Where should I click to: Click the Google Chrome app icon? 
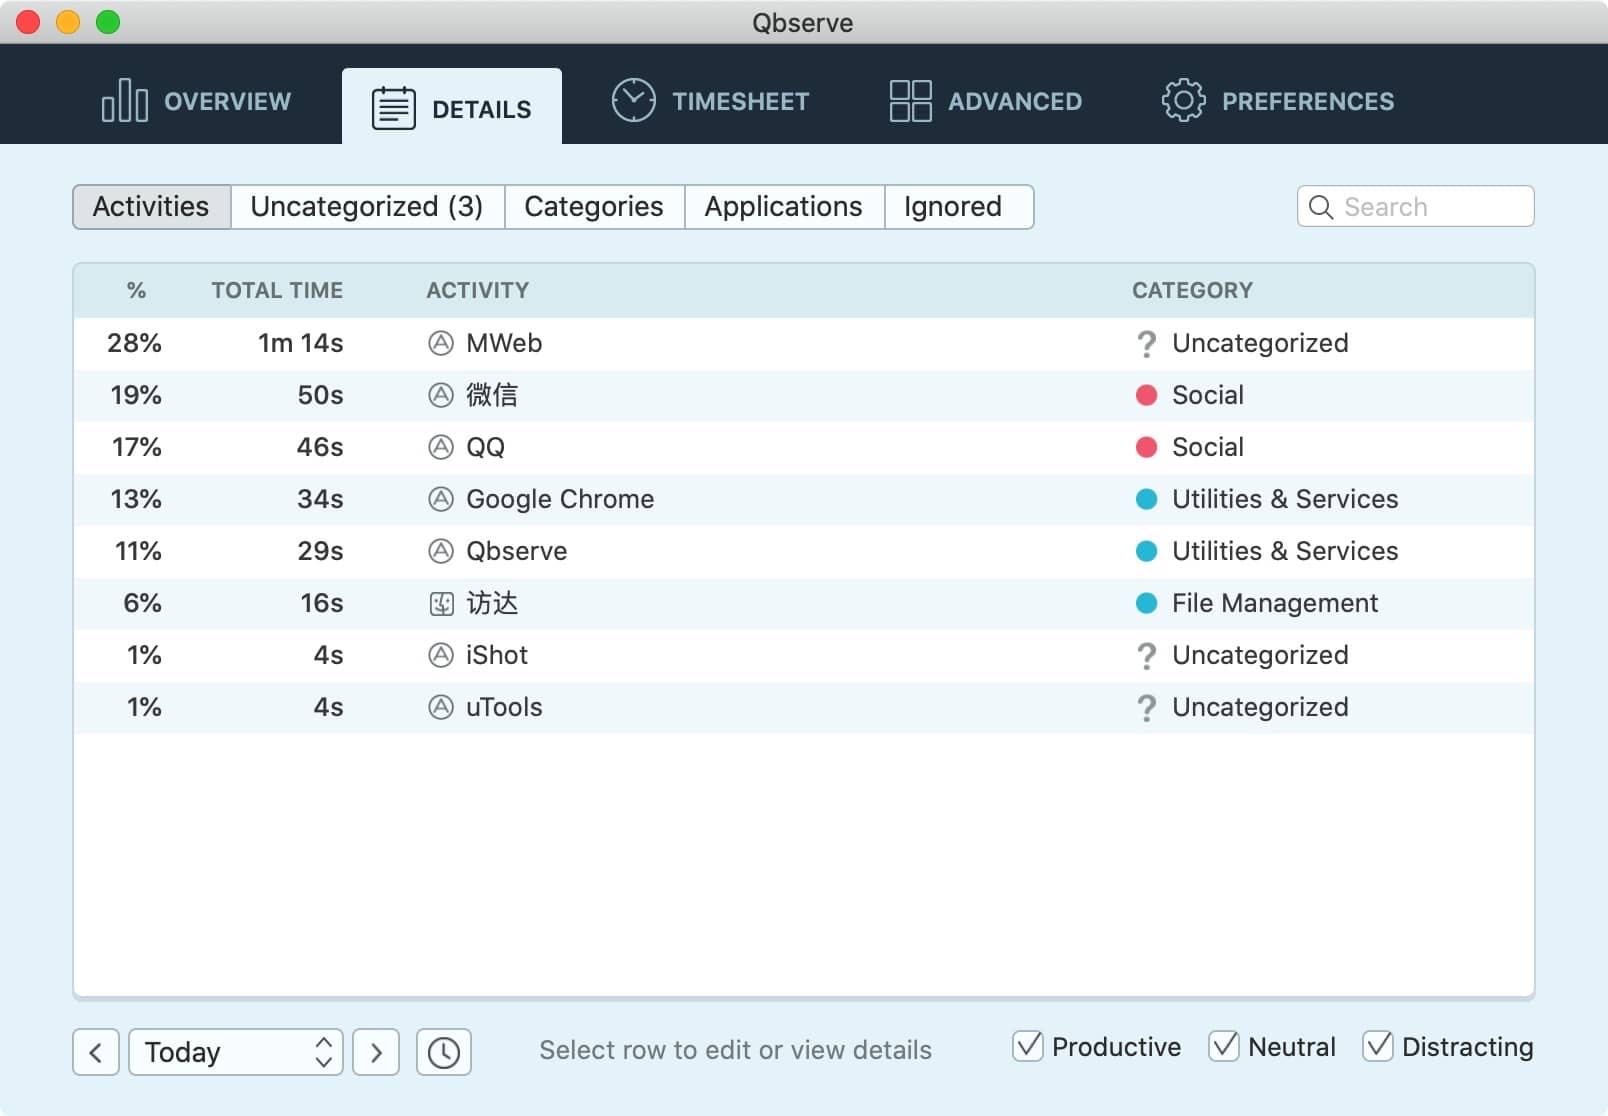coord(441,499)
